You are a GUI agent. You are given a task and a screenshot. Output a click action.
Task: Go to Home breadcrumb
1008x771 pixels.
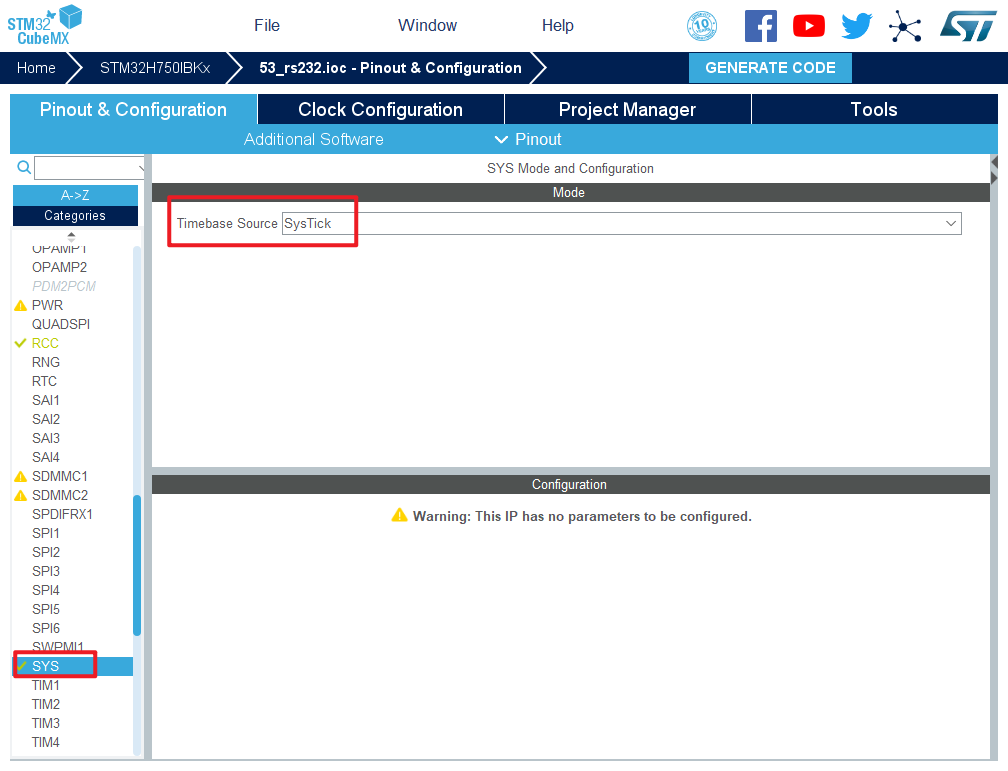[x=36, y=68]
